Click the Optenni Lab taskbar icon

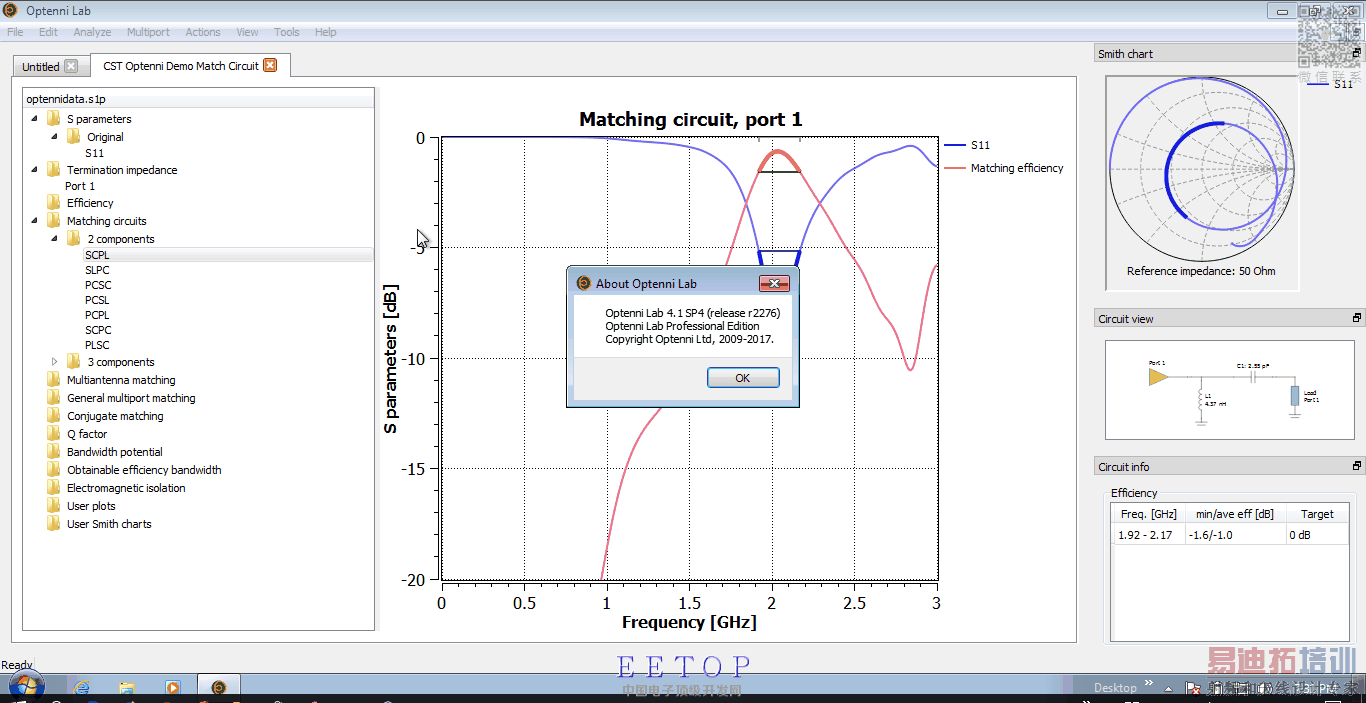tap(219, 687)
